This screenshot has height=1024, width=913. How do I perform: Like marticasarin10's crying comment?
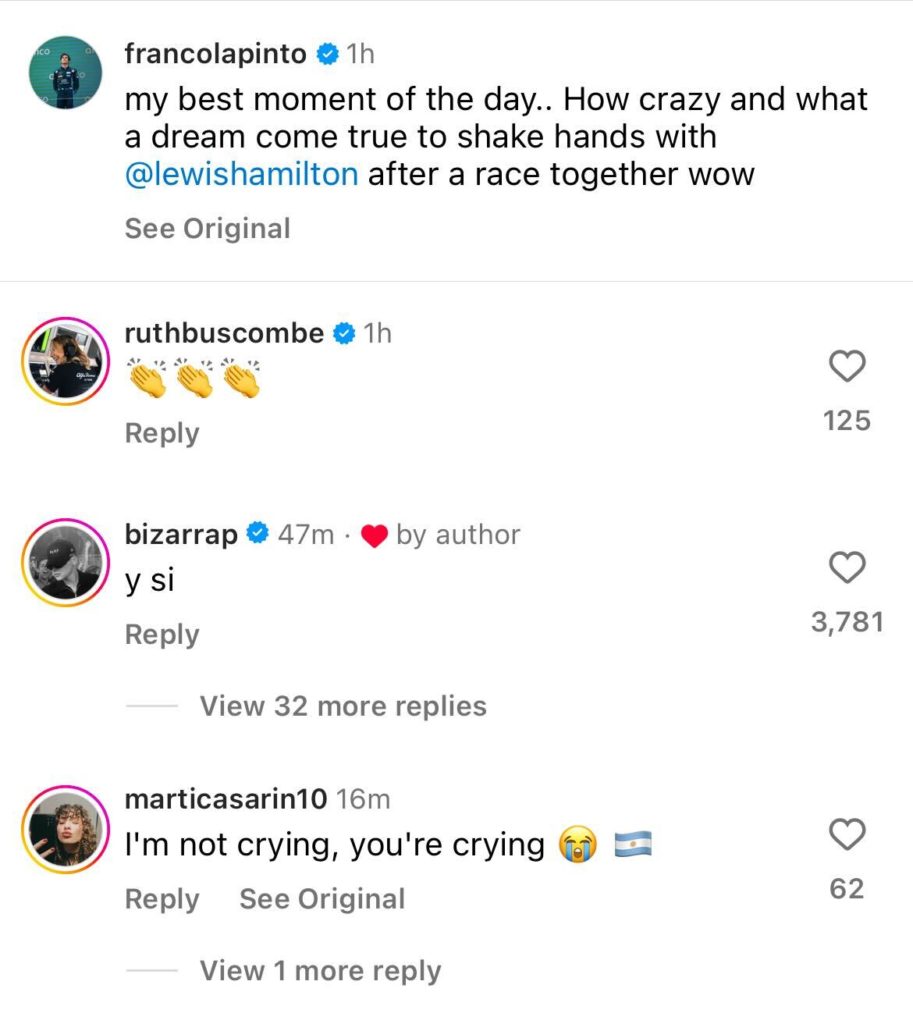click(x=847, y=834)
